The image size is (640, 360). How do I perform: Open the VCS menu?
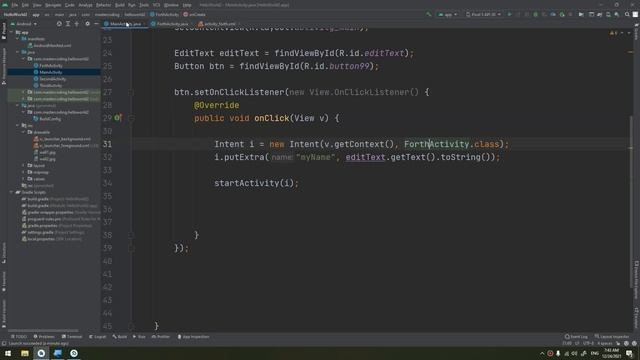156,5
